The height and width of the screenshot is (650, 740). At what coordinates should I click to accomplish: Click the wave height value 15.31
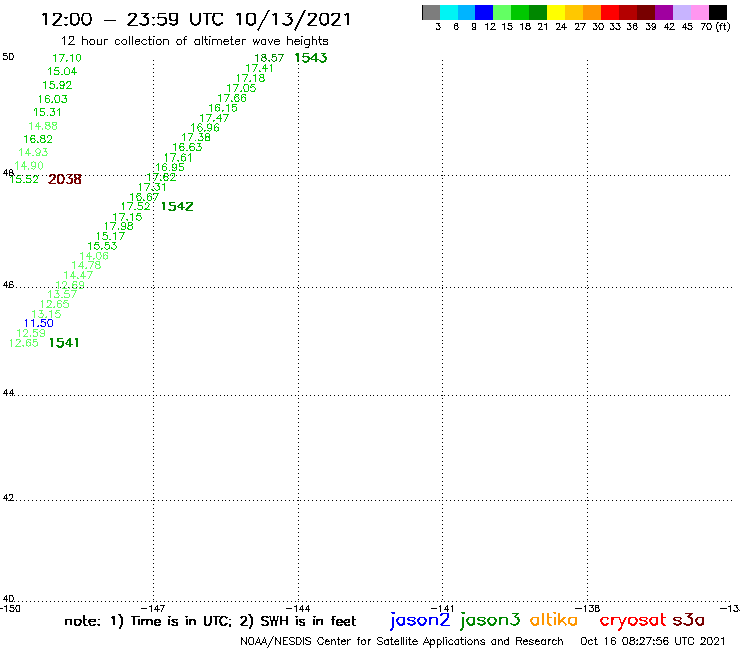(x=47, y=112)
